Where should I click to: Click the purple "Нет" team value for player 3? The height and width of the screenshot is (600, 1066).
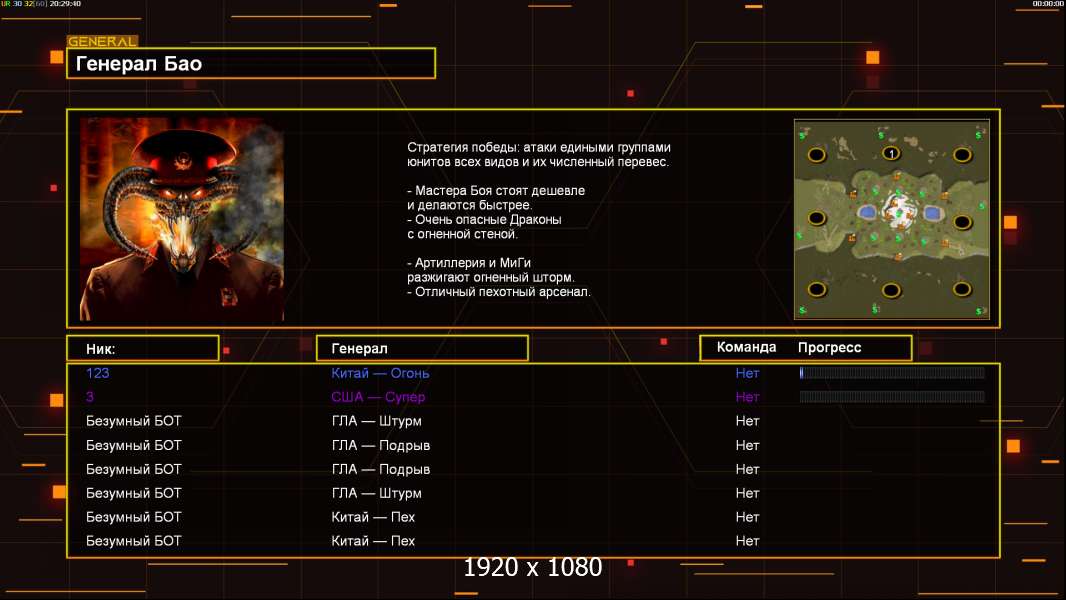pyautogui.click(x=747, y=396)
